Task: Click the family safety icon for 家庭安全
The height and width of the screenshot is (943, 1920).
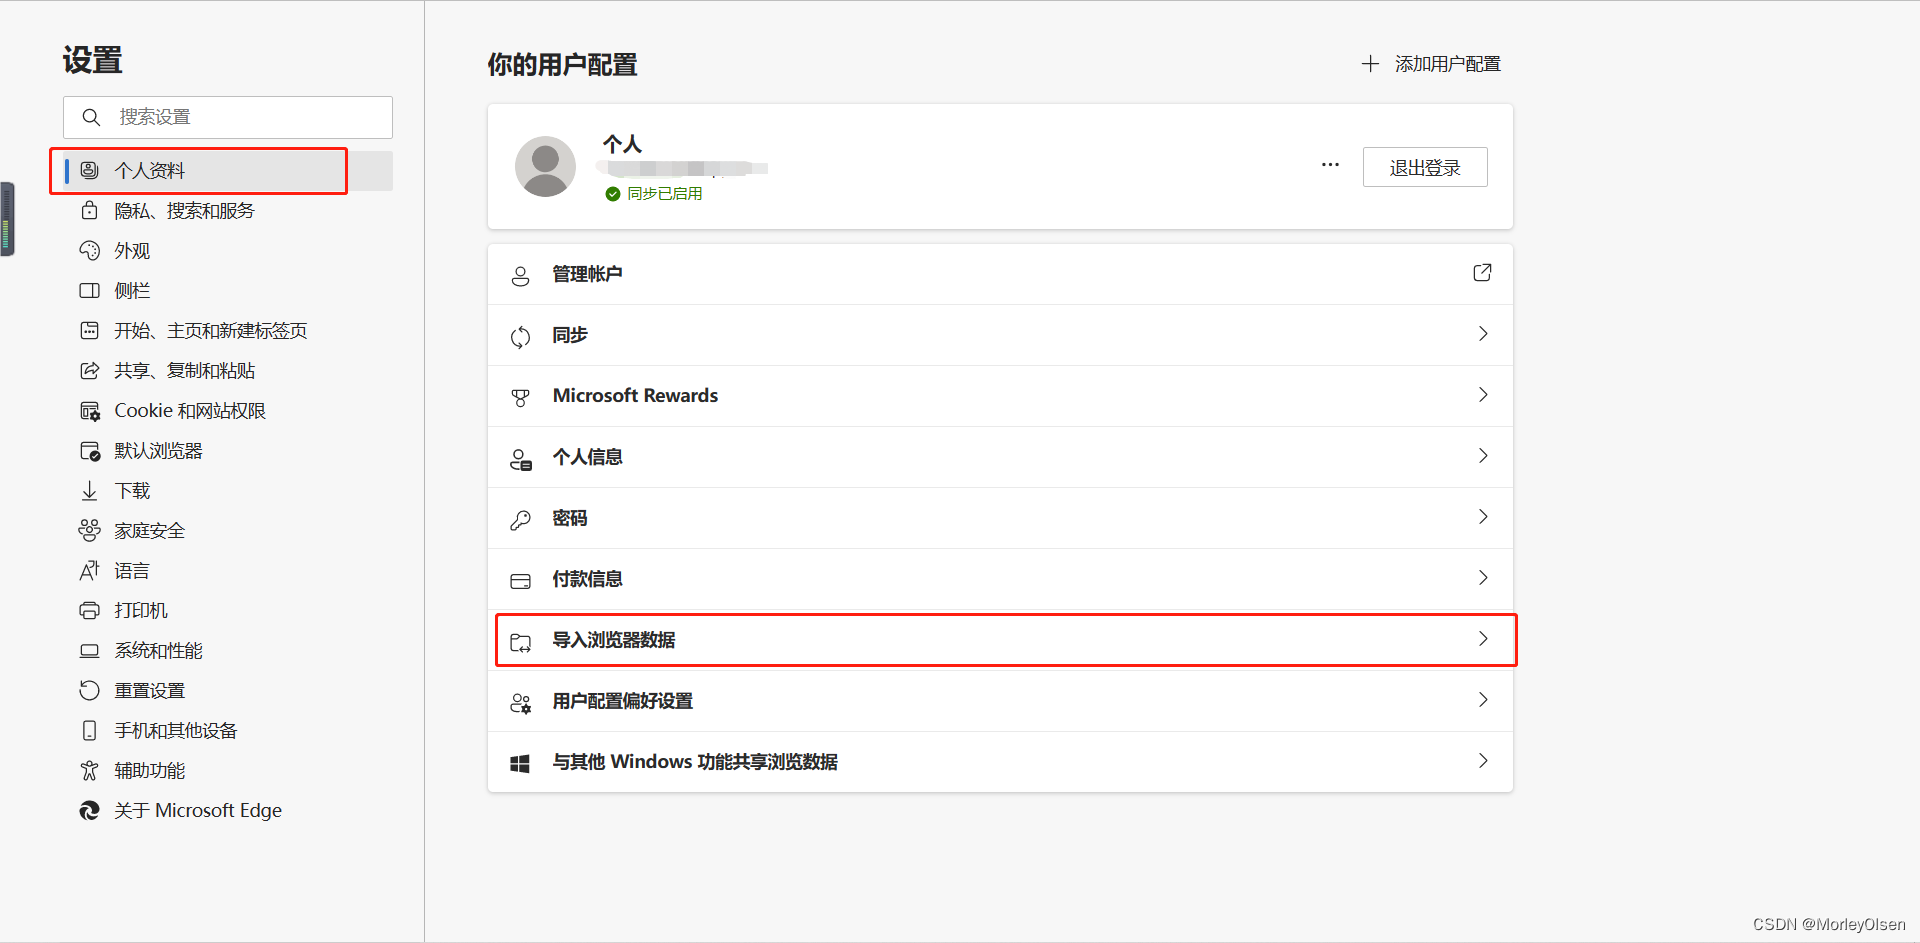Action: click(89, 530)
